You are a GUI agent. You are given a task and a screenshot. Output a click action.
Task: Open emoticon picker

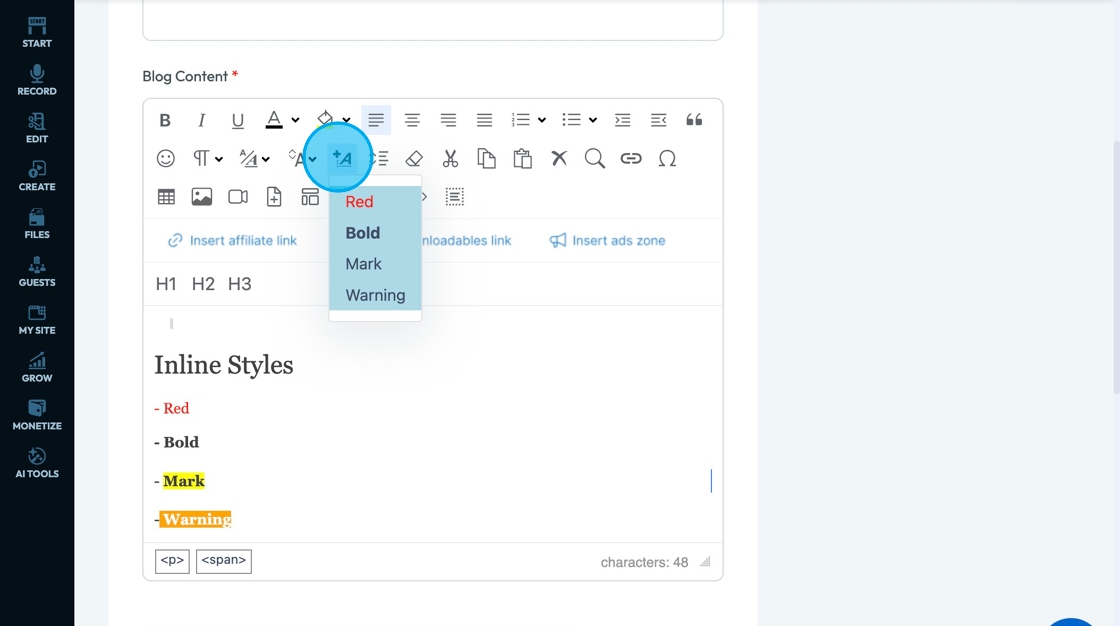(x=166, y=159)
